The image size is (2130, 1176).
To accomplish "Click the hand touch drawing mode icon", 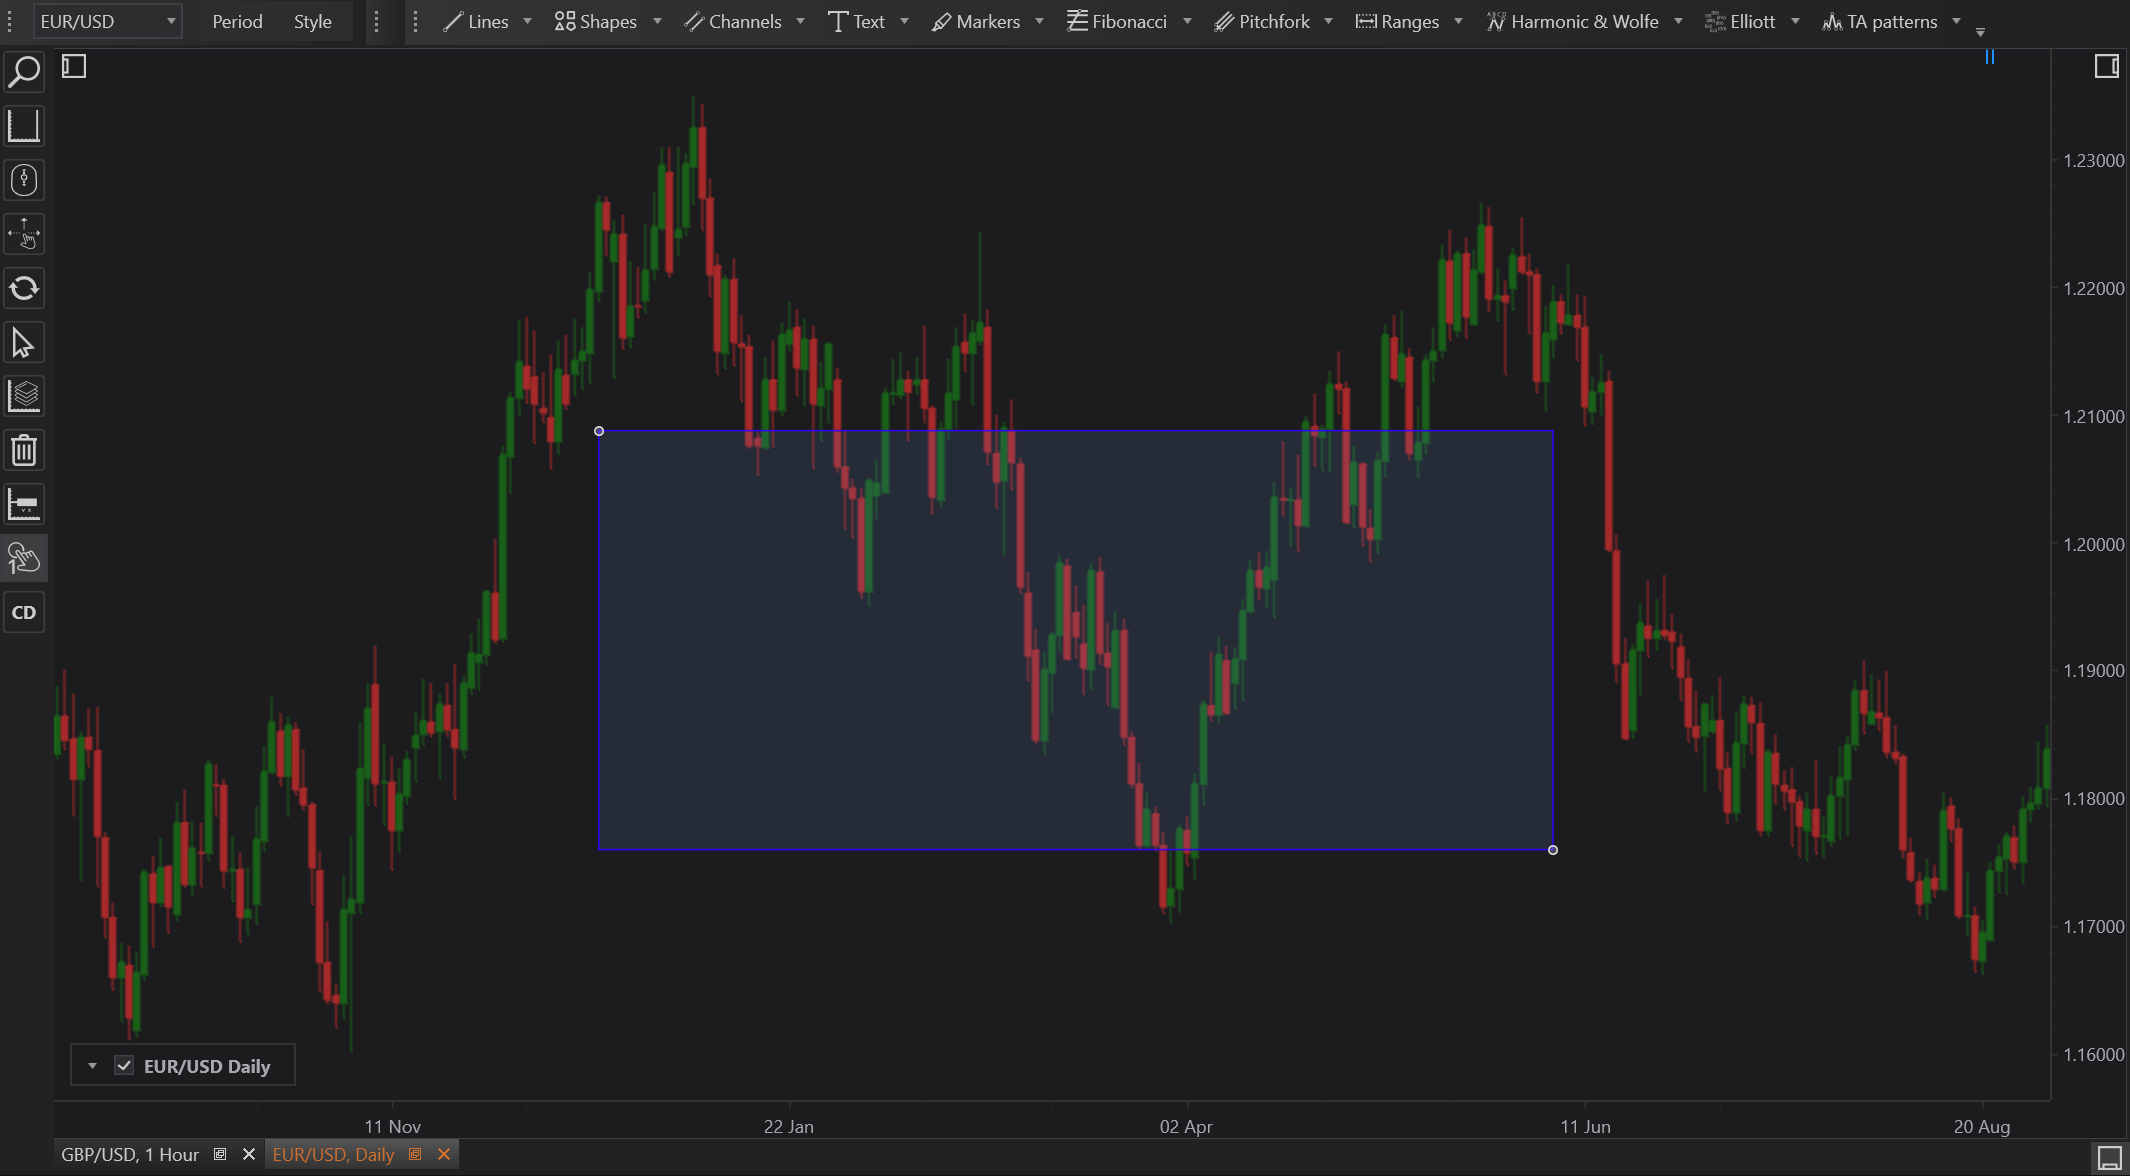I will [x=24, y=558].
